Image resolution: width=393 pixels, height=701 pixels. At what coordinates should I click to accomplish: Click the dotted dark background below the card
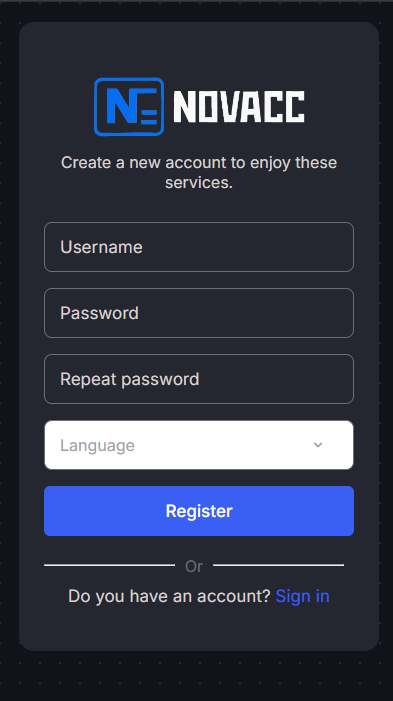199,676
